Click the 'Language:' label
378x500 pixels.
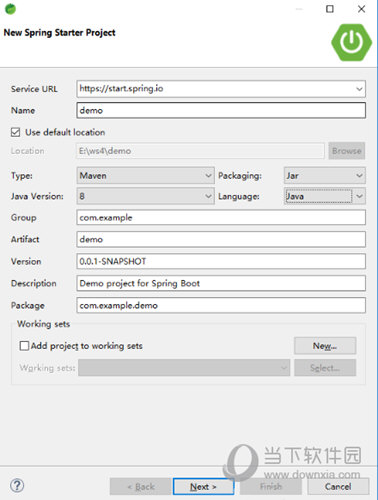[239, 197]
